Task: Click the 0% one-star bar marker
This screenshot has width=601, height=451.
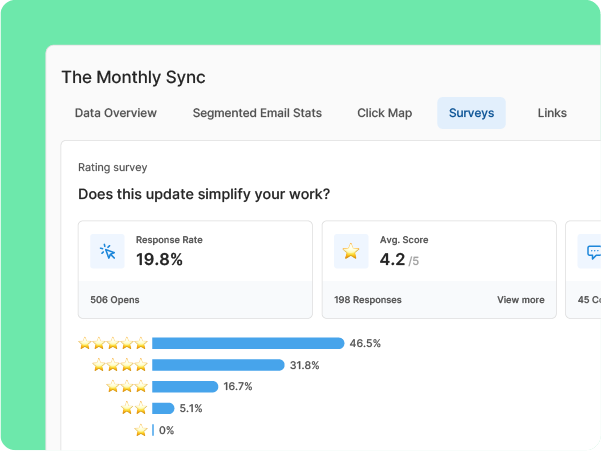Action: (x=153, y=430)
